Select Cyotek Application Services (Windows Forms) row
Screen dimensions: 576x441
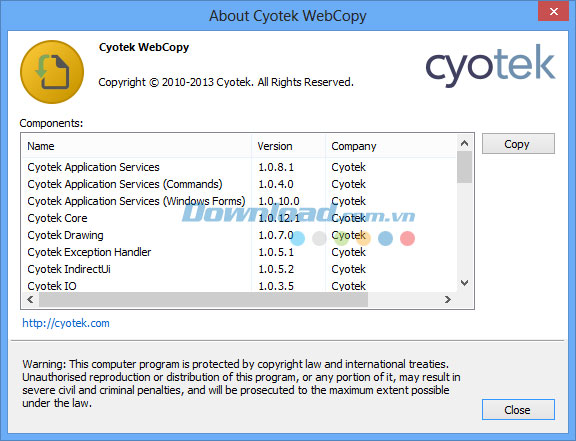(x=240, y=201)
